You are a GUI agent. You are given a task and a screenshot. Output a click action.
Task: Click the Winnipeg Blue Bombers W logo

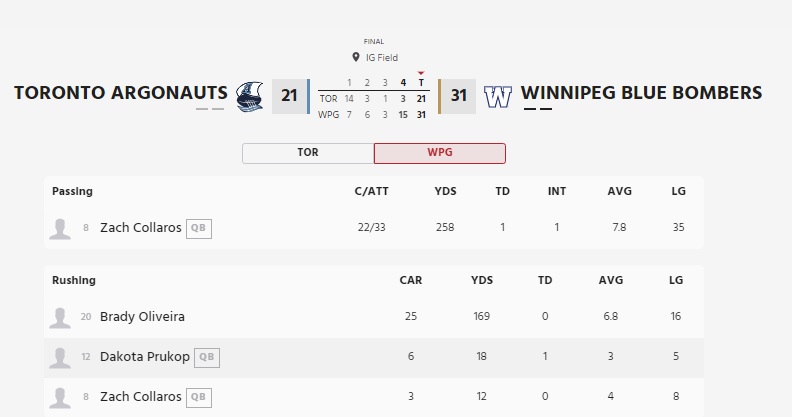497,96
